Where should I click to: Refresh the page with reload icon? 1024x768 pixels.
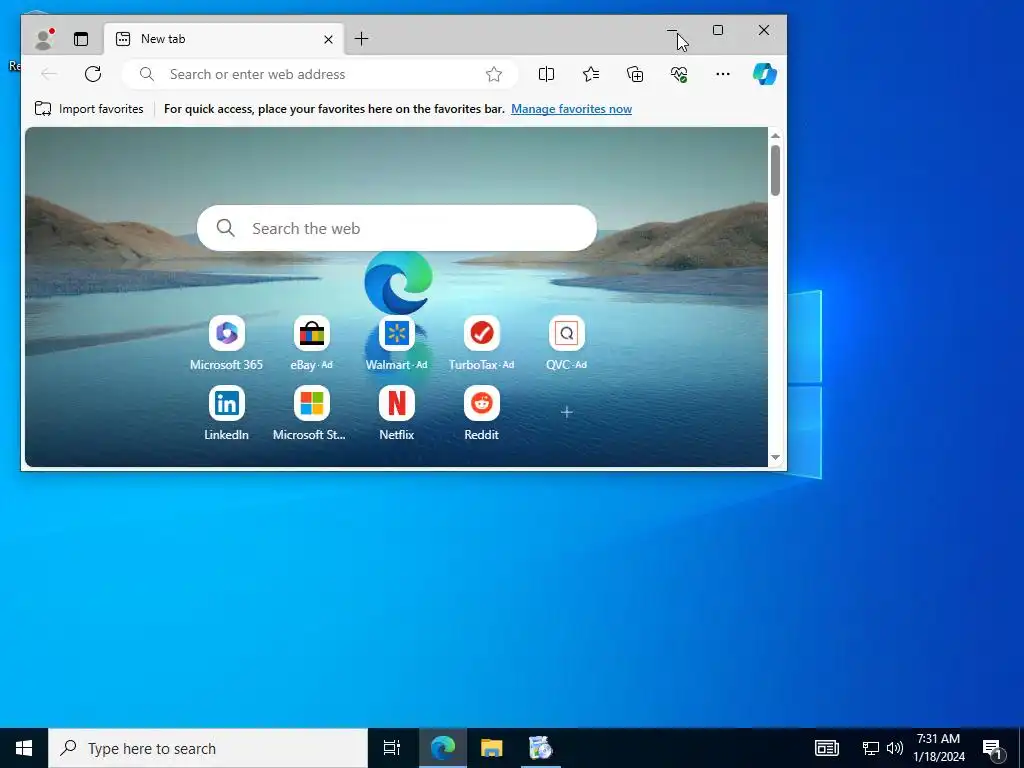[x=93, y=74]
